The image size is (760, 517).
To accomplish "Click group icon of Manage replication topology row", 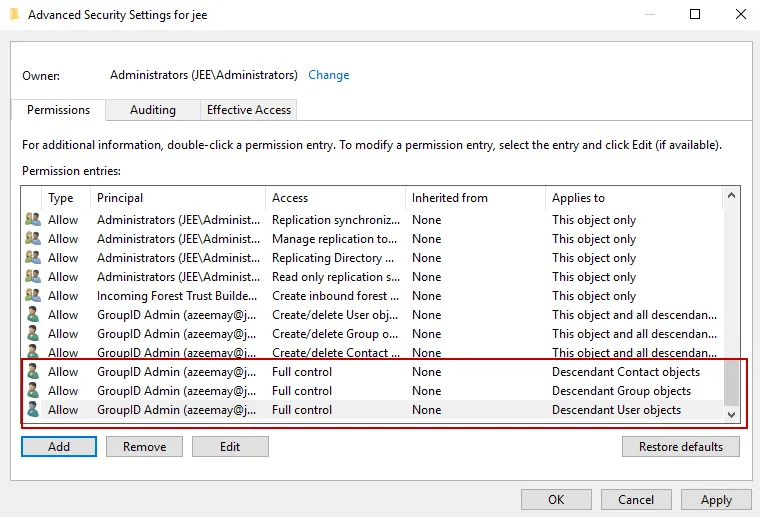I will pyautogui.click(x=32, y=238).
